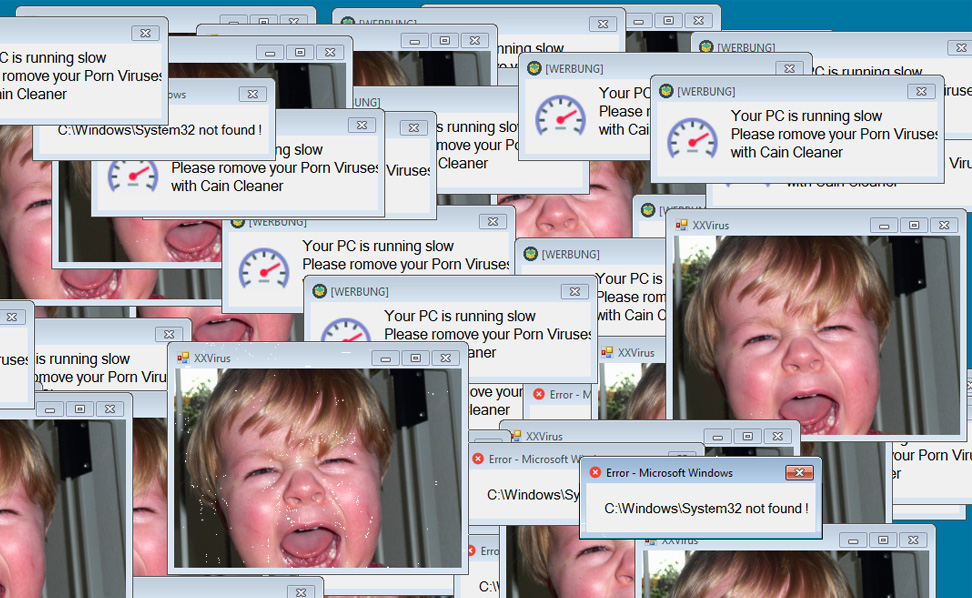Image resolution: width=972 pixels, height=598 pixels.
Task: Click 'ain Cleaner' text in the top-left corner dialog
Action: (33, 94)
